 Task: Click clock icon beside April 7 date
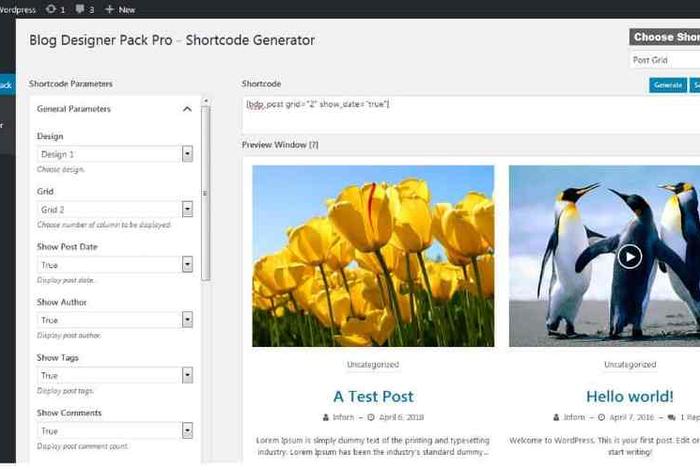click(x=601, y=418)
